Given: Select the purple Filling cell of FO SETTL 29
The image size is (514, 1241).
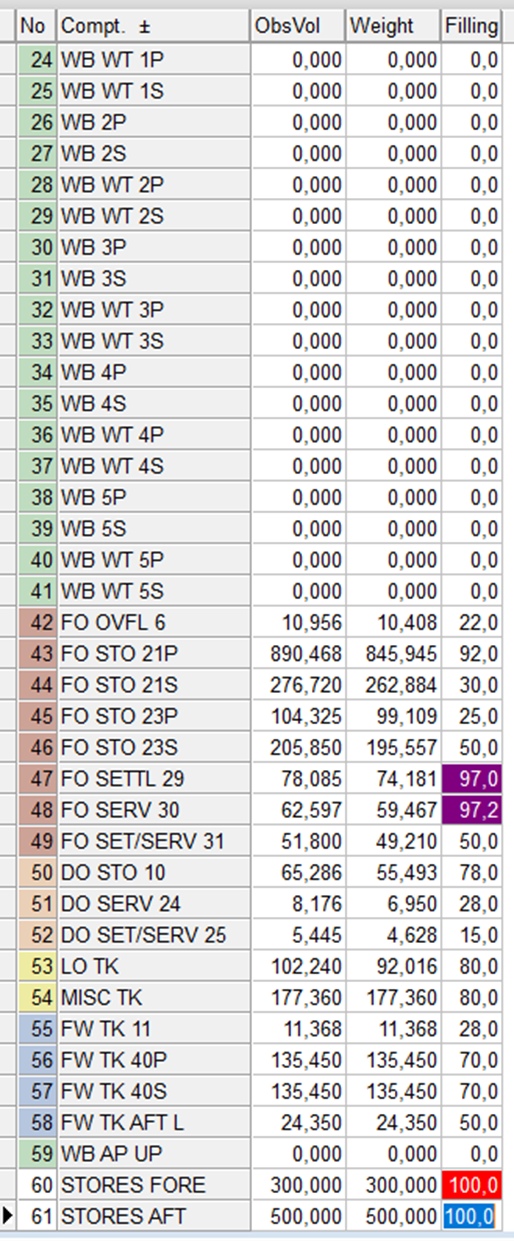Looking at the screenshot, I should pyautogui.click(x=471, y=779).
